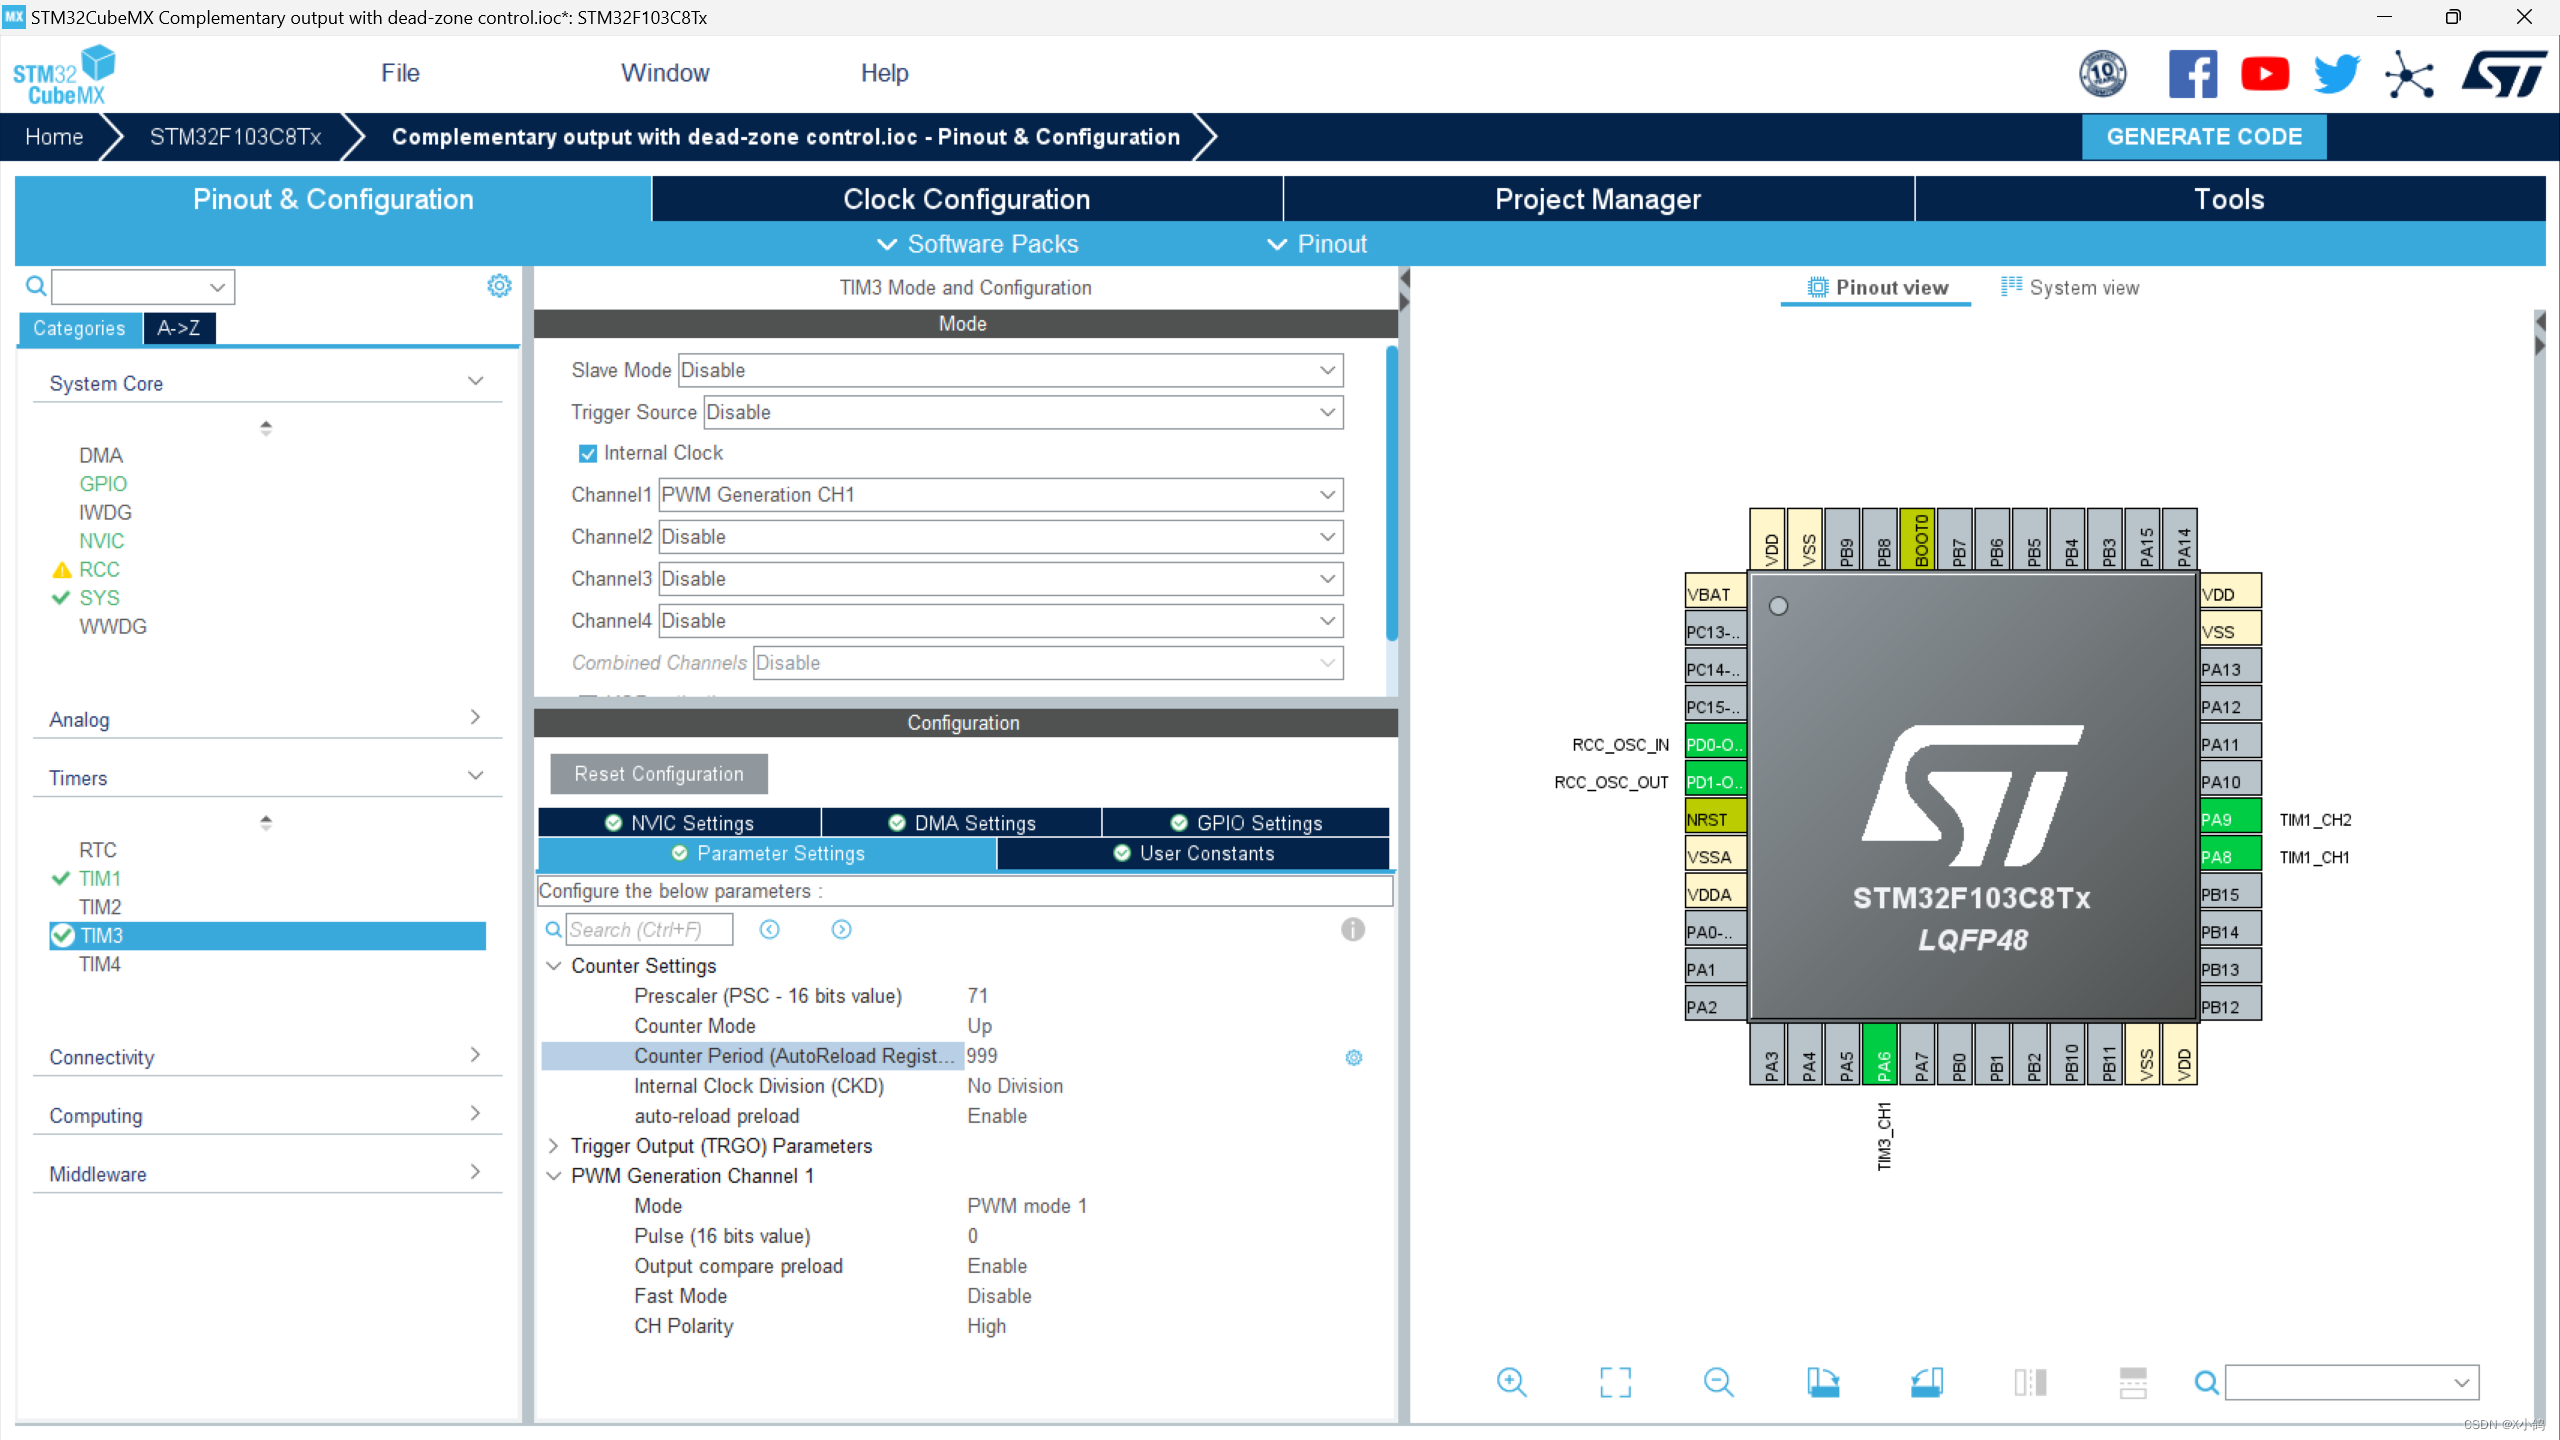
Task: Open the File menu
Action: click(x=400, y=73)
